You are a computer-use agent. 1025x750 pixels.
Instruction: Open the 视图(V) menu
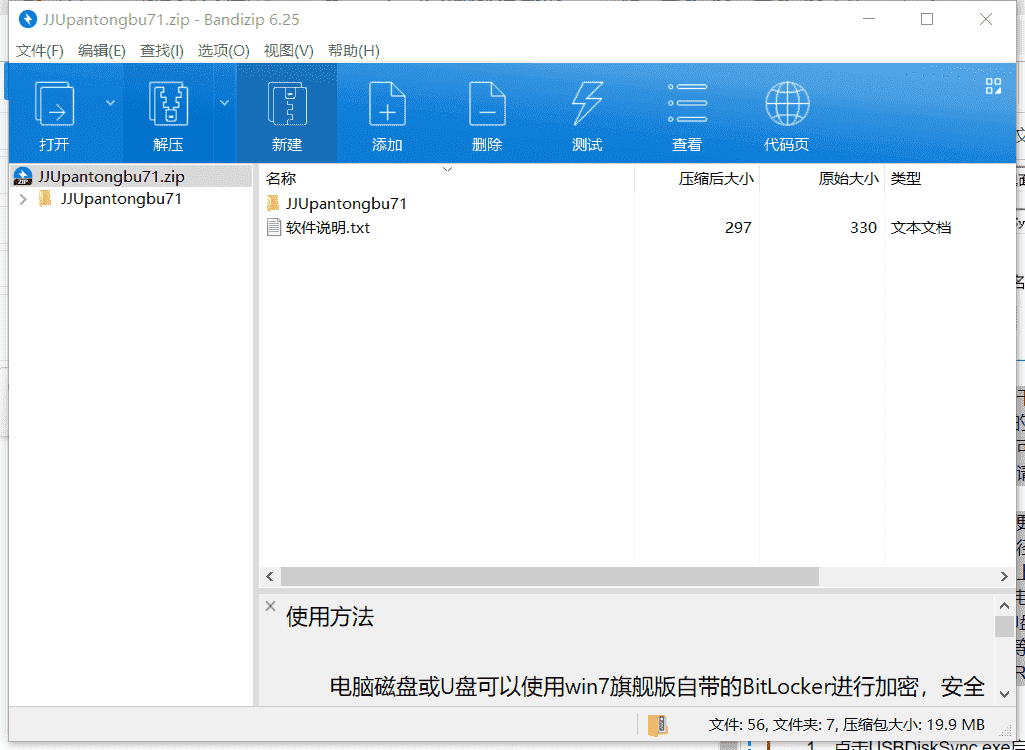(x=288, y=51)
